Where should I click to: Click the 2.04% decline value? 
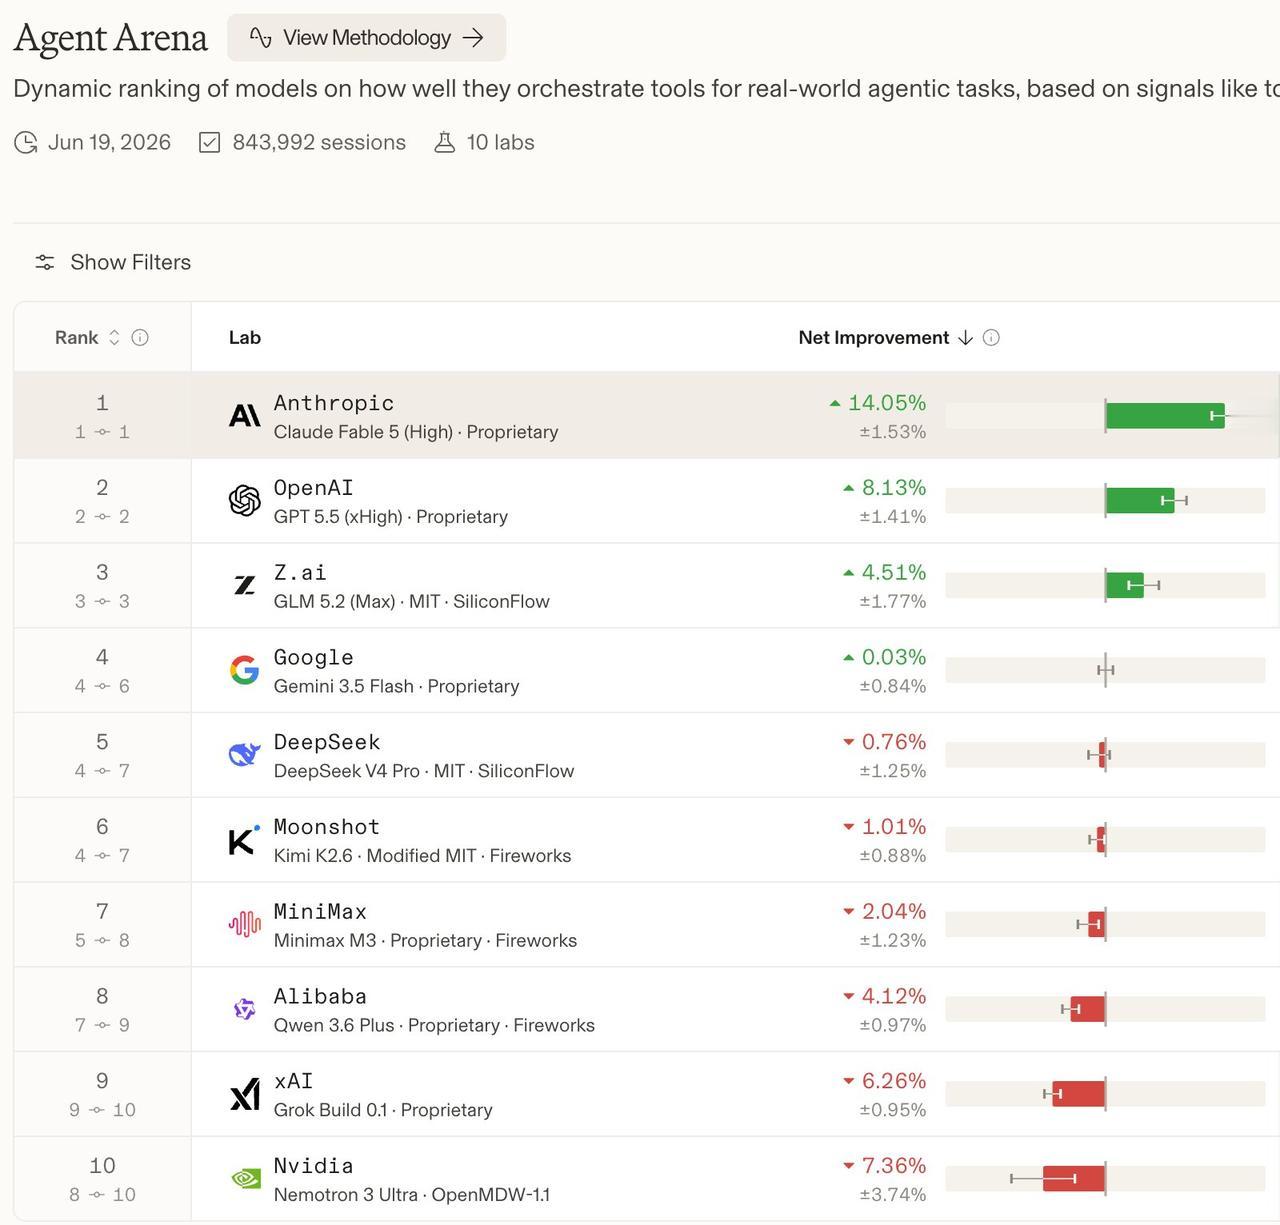pos(894,912)
